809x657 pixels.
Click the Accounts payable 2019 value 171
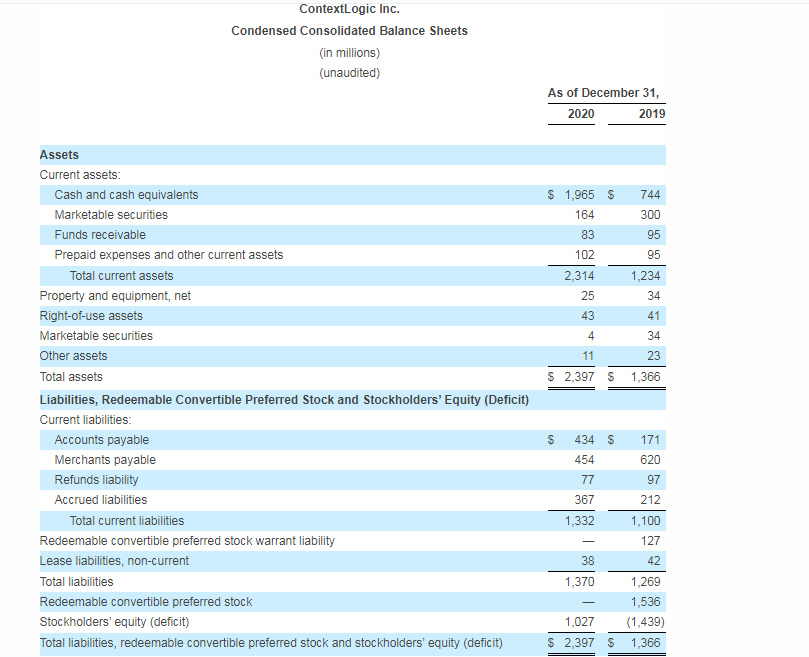[x=650, y=440]
